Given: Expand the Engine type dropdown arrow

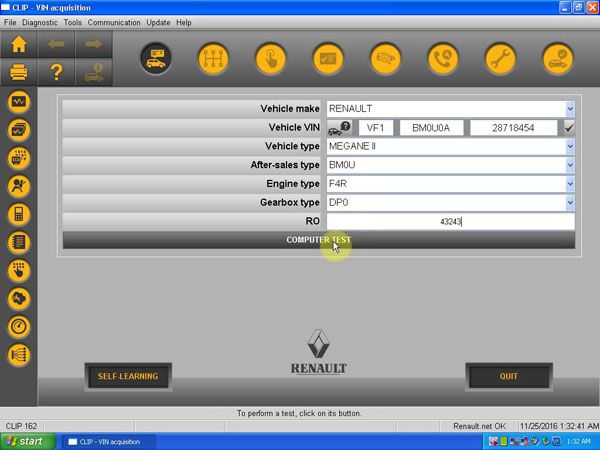Looking at the screenshot, I should [570, 184].
